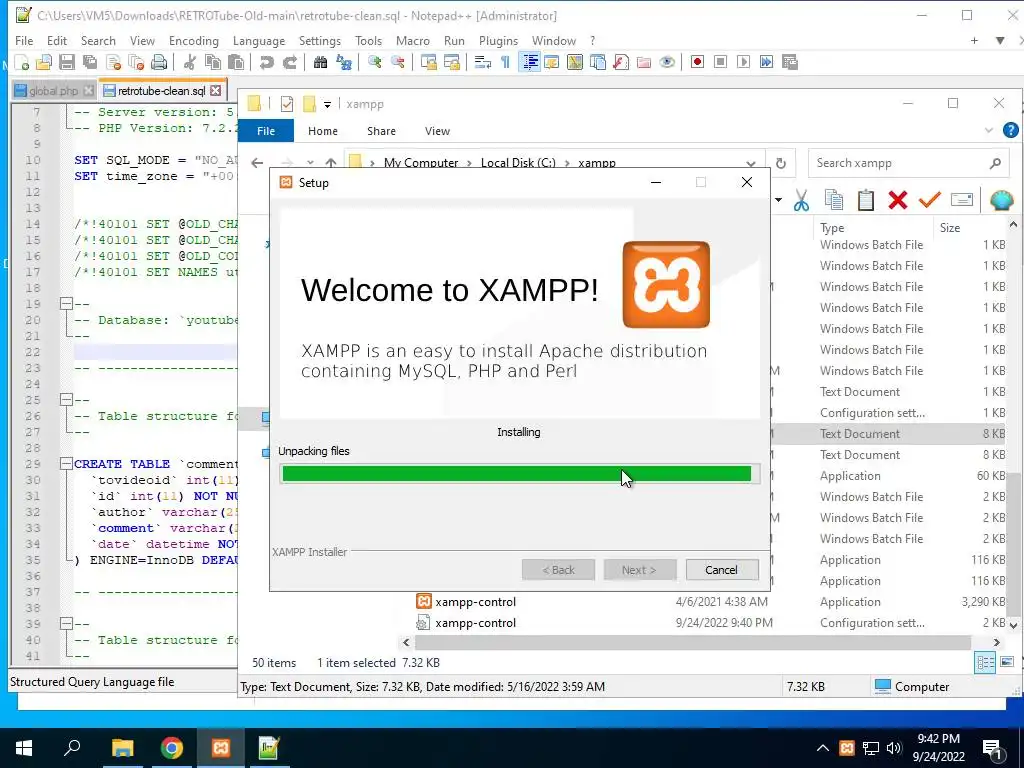1024x768 pixels.
Task: Toggle the highlighted Indent Guide icon
Action: click(x=530, y=63)
